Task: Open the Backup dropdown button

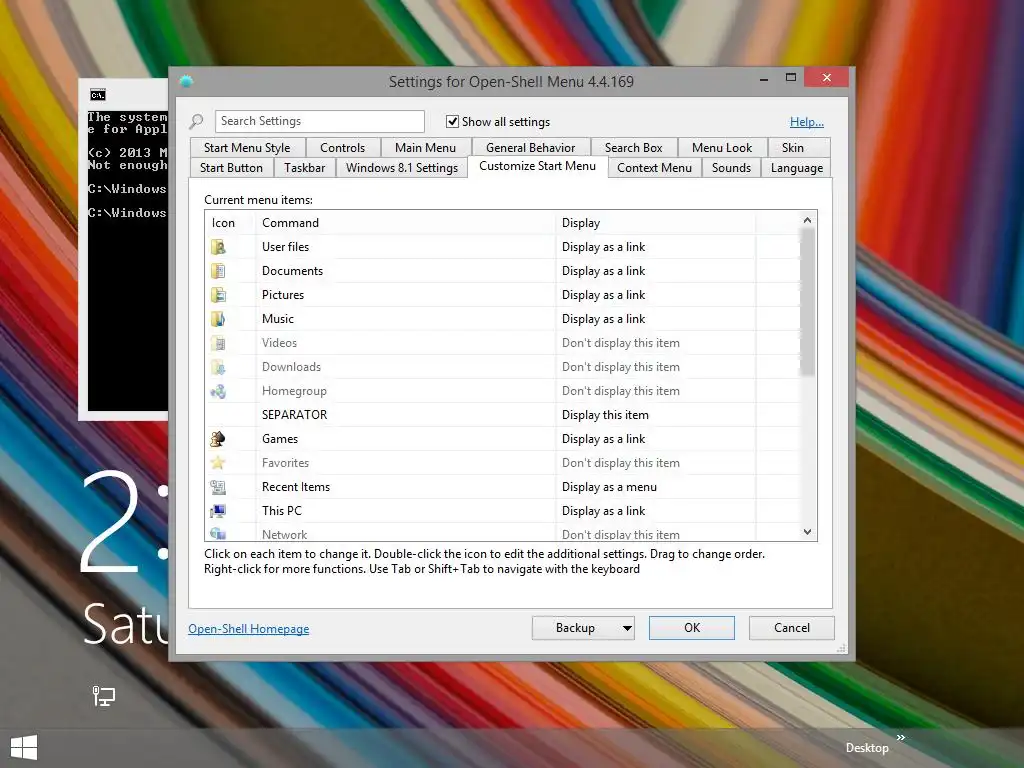Action: coord(583,628)
